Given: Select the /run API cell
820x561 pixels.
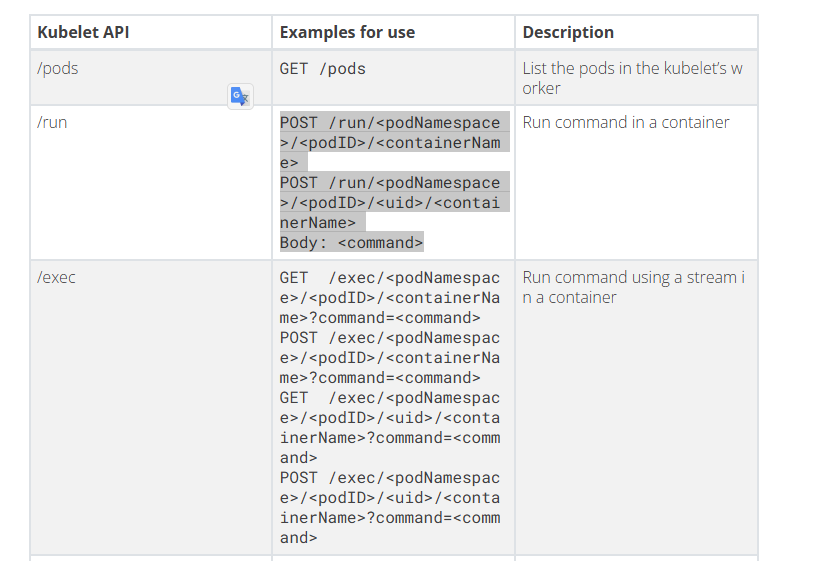Looking at the screenshot, I should coord(52,122).
